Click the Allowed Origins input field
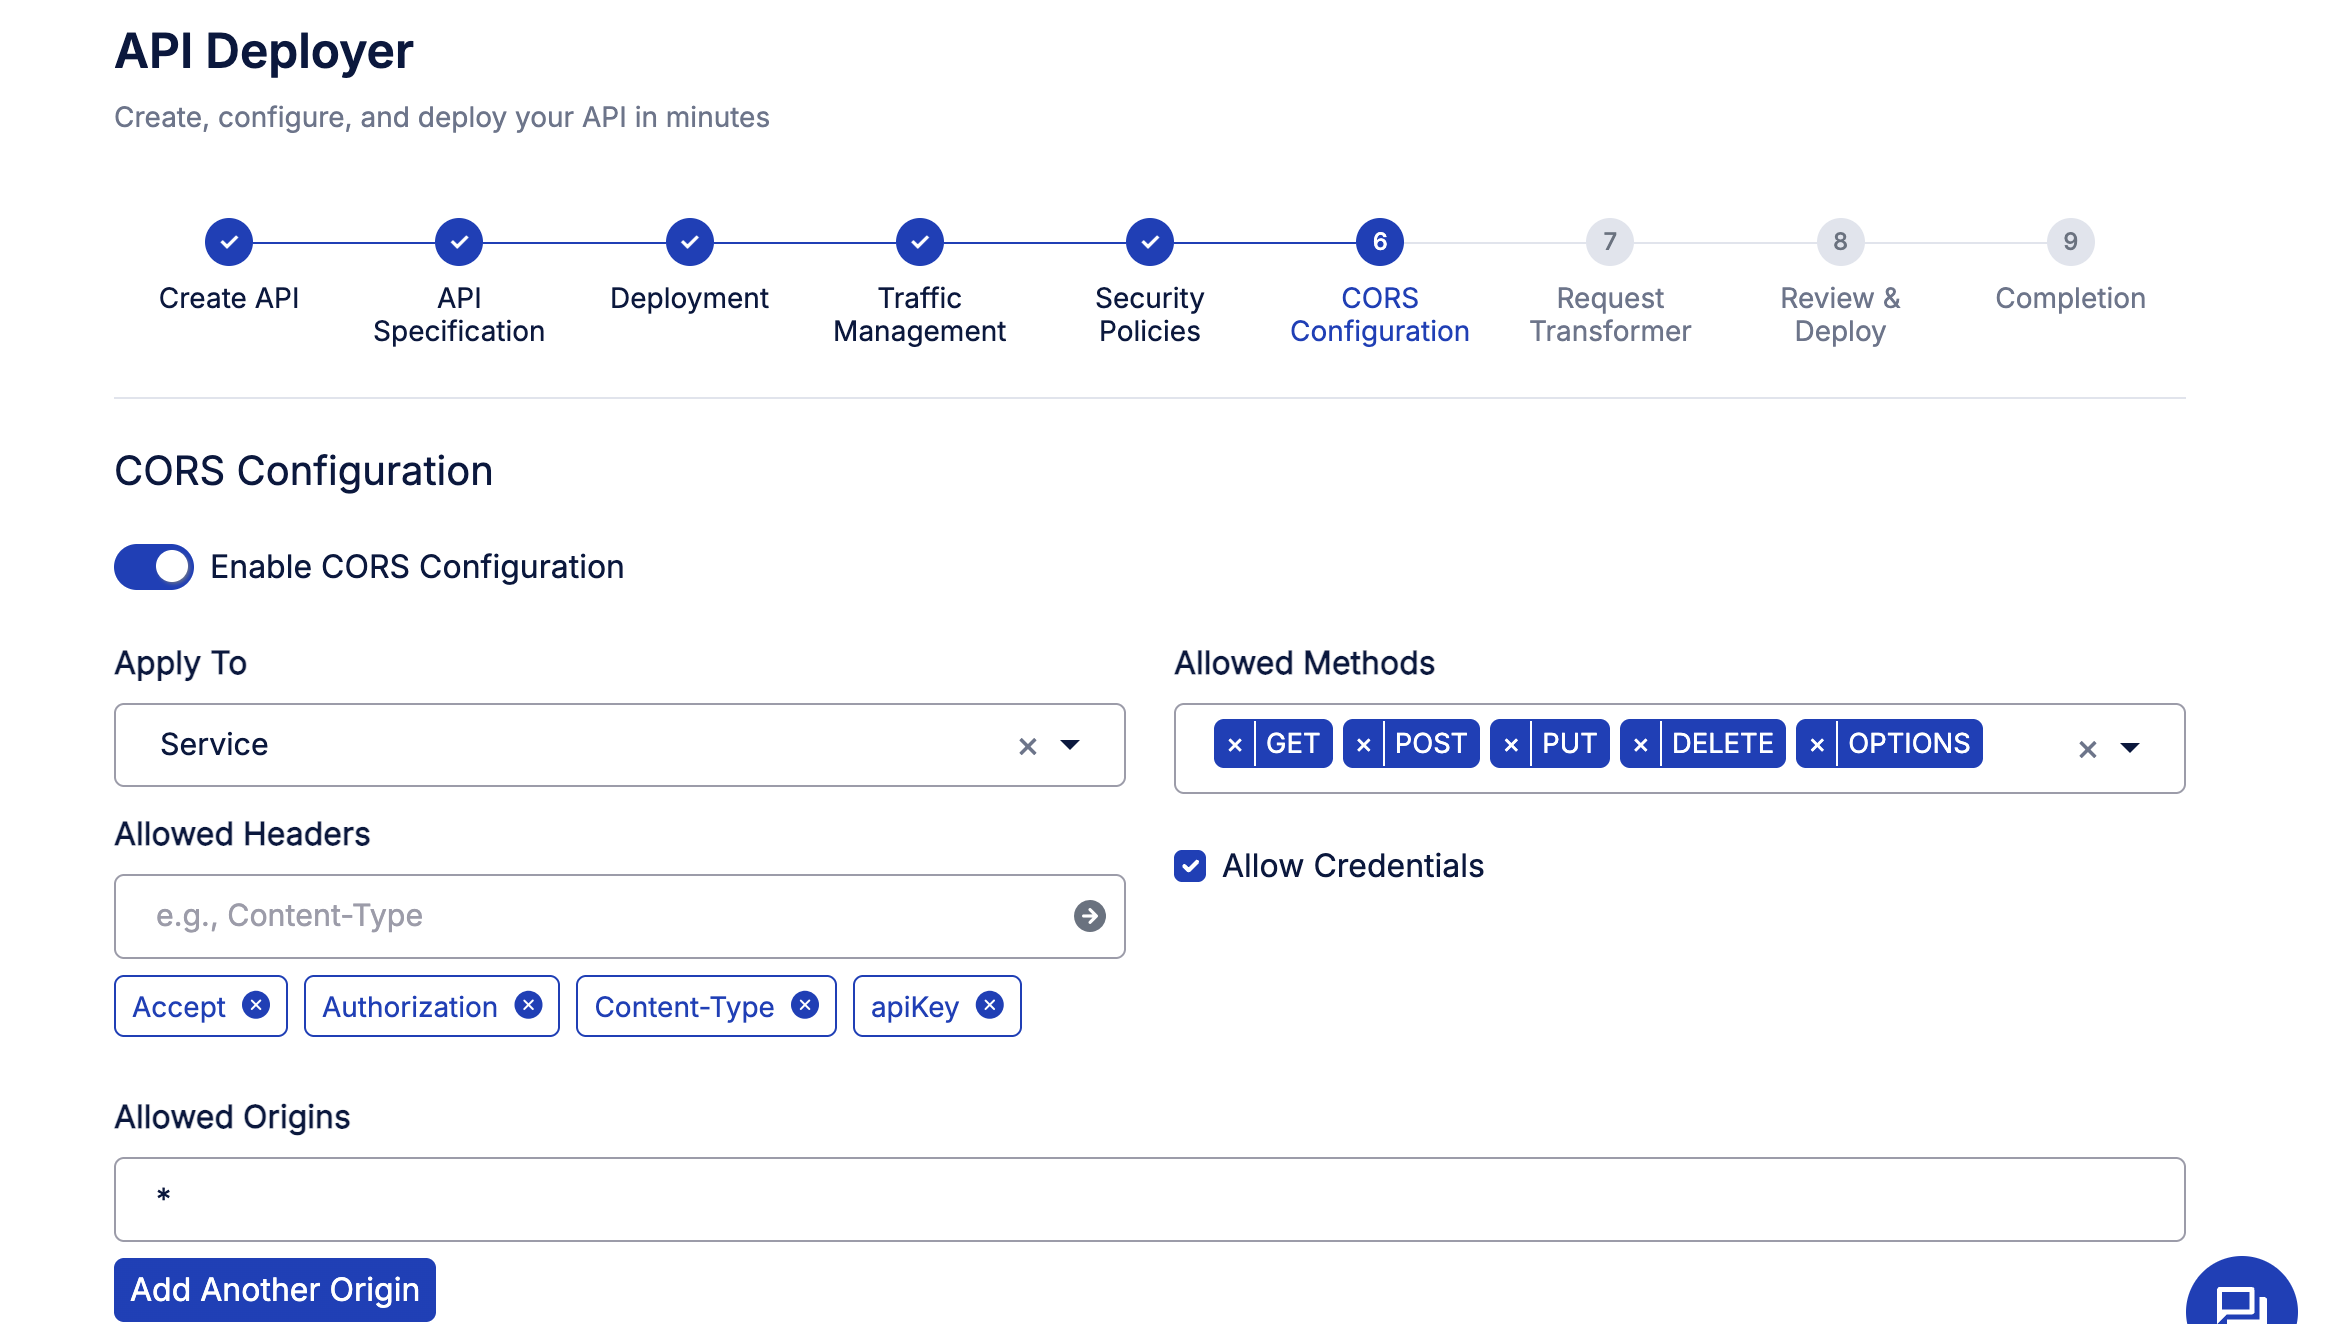 1150,1199
